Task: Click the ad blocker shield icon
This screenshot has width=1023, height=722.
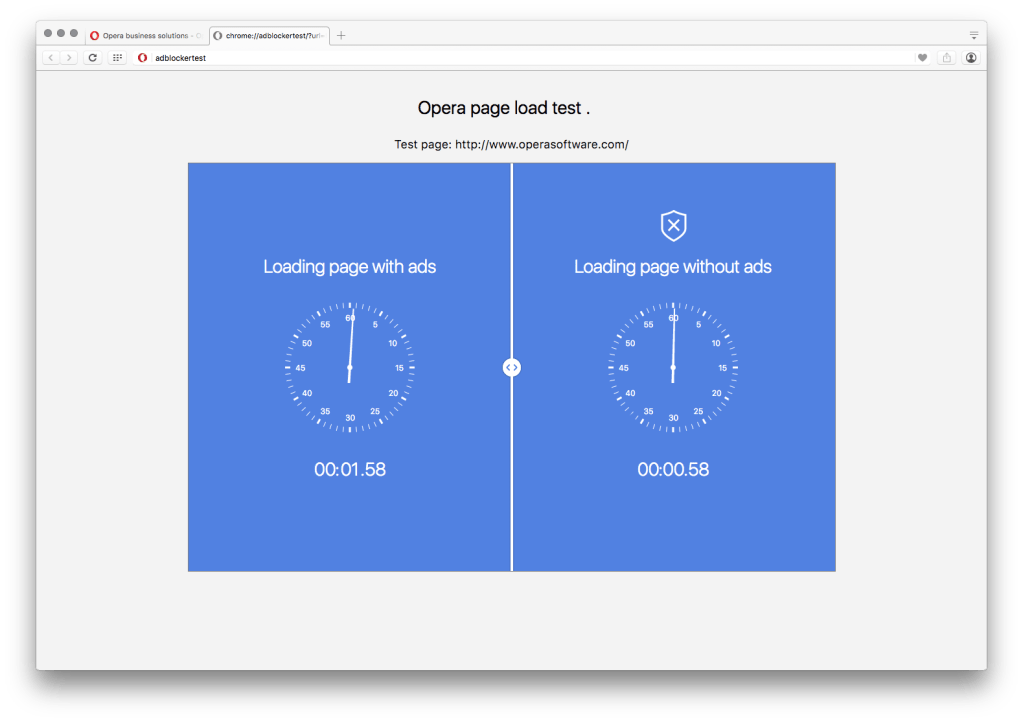Action: (673, 226)
